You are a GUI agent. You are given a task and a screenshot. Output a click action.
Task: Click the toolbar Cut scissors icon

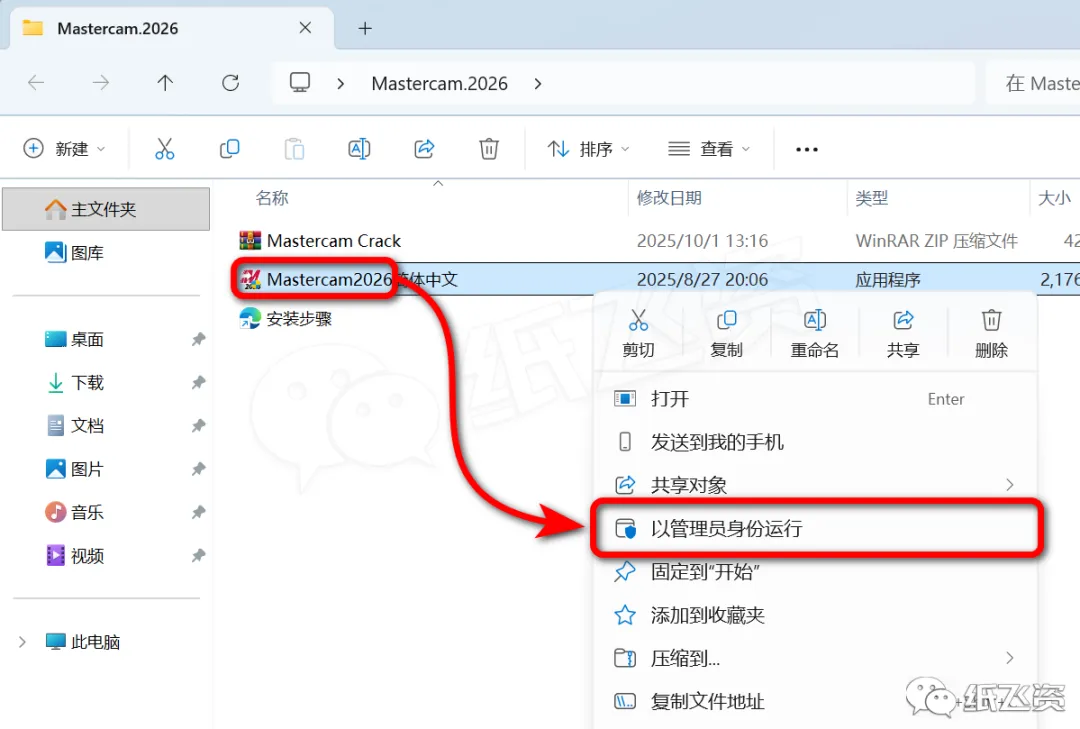[x=165, y=149]
